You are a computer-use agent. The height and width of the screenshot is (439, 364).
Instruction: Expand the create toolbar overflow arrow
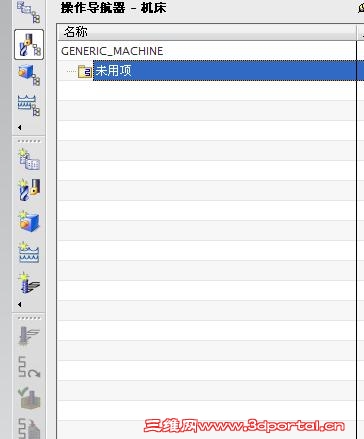pyautogui.click(x=20, y=304)
